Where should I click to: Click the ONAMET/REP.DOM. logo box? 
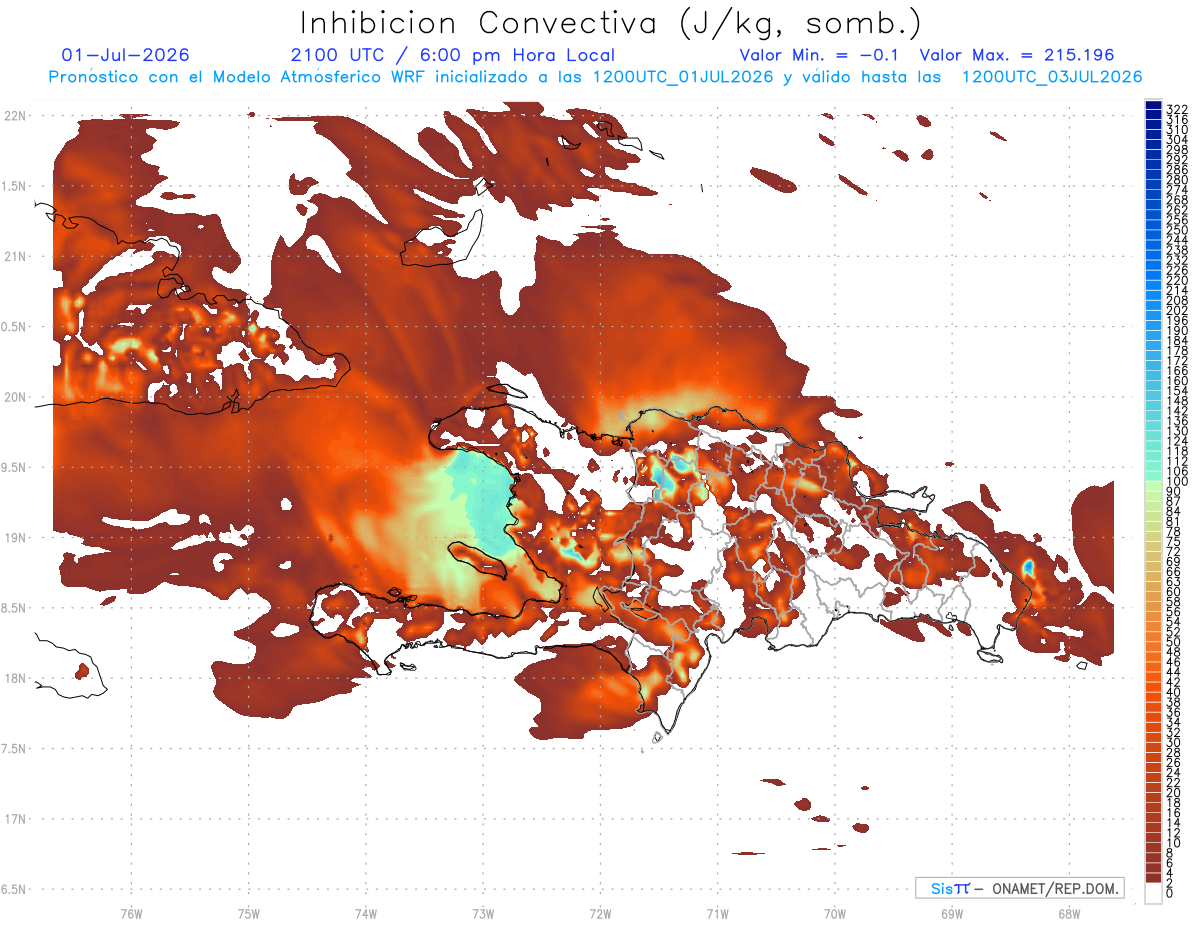click(1020, 888)
